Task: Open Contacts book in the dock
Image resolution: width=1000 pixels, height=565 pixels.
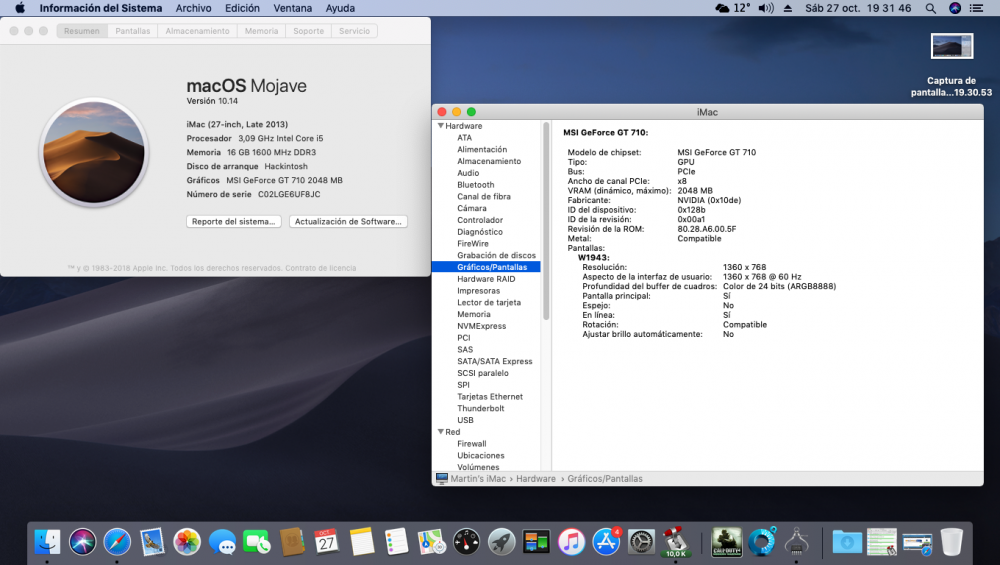Action: coord(291,542)
